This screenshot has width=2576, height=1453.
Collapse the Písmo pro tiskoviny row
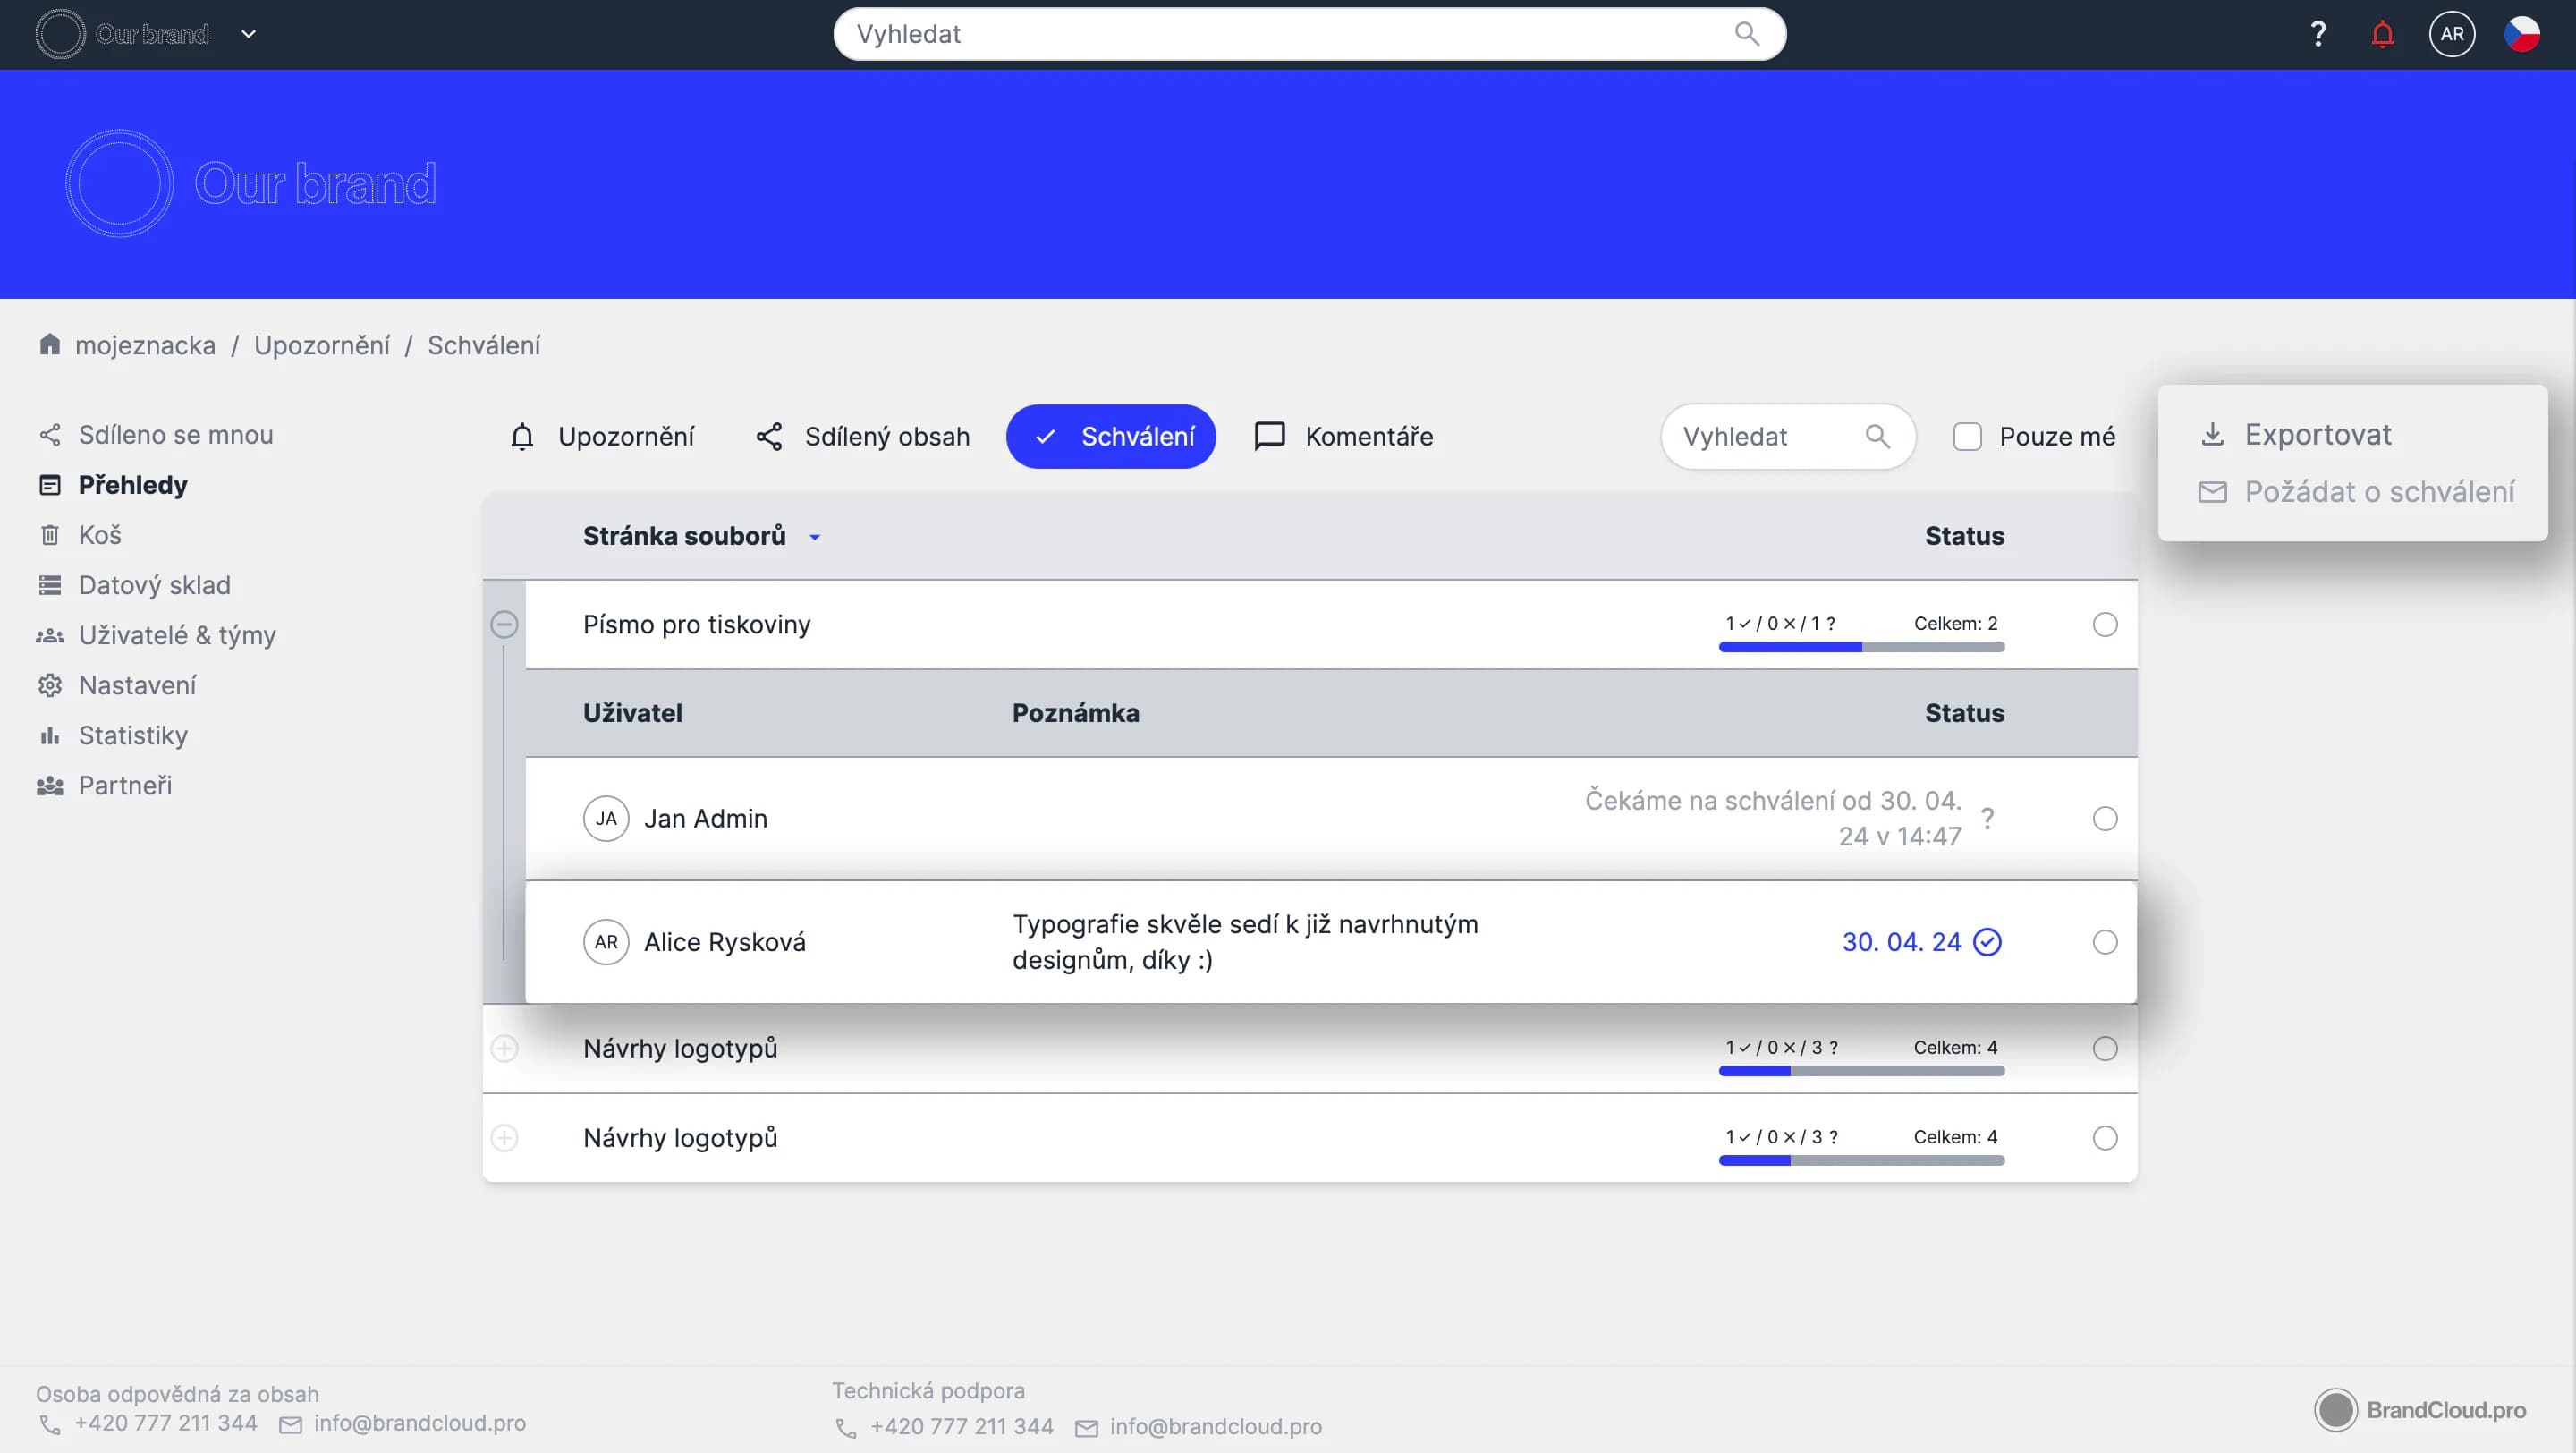[504, 625]
